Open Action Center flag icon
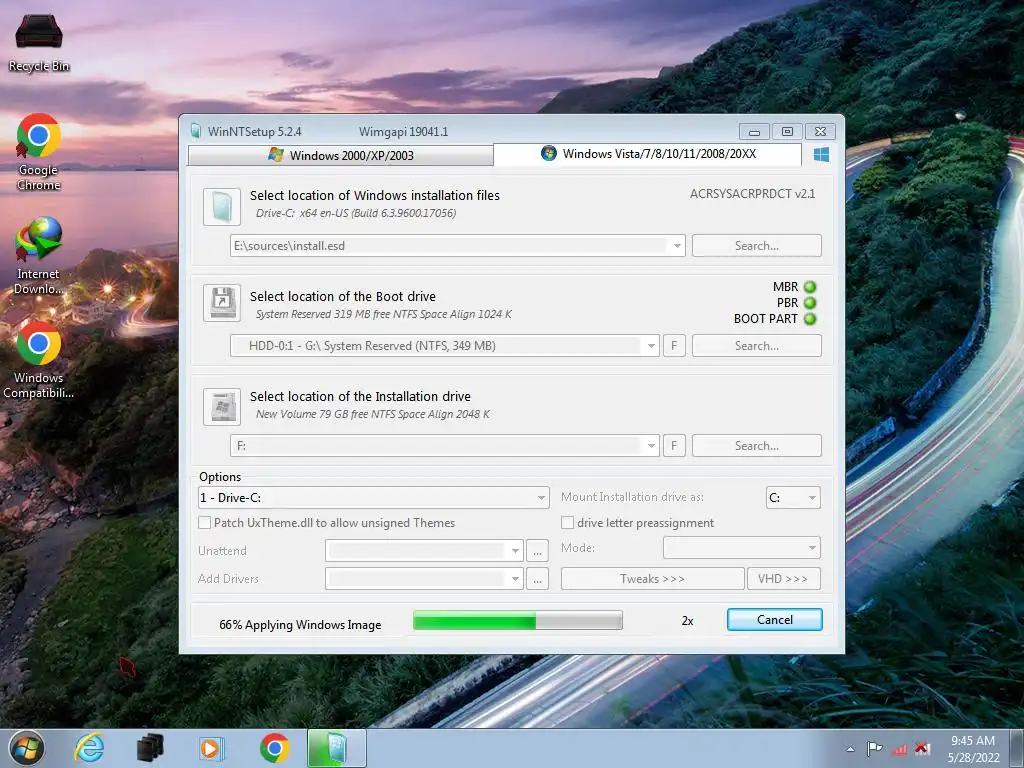The height and width of the screenshot is (768, 1024). point(874,748)
